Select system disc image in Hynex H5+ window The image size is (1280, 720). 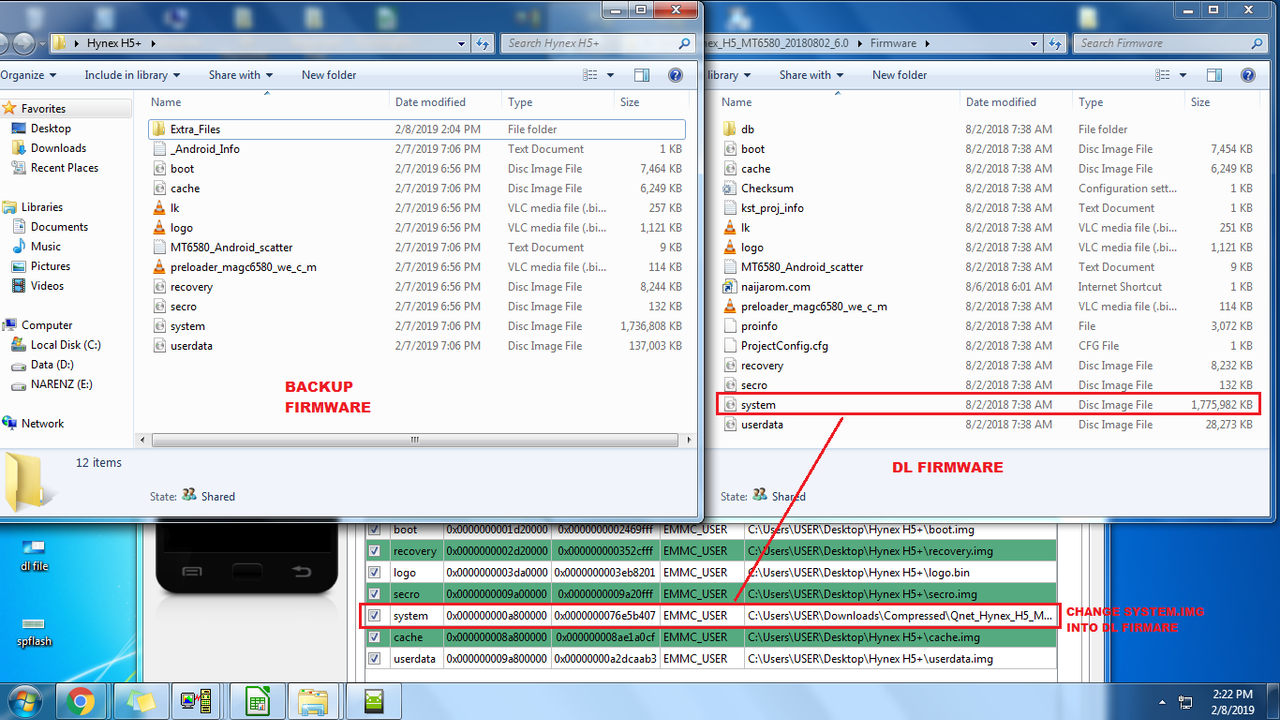pyautogui.click(x=187, y=326)
